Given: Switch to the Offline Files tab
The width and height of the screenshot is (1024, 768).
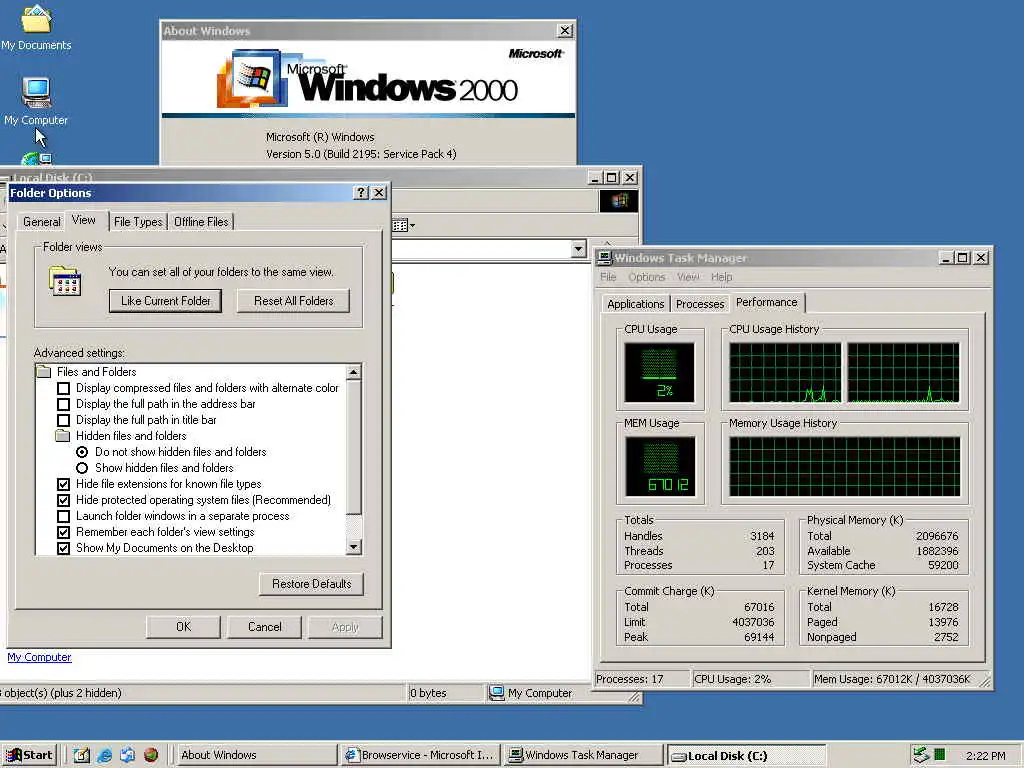Looking at the screenshot, I should (x=201, y=222).
